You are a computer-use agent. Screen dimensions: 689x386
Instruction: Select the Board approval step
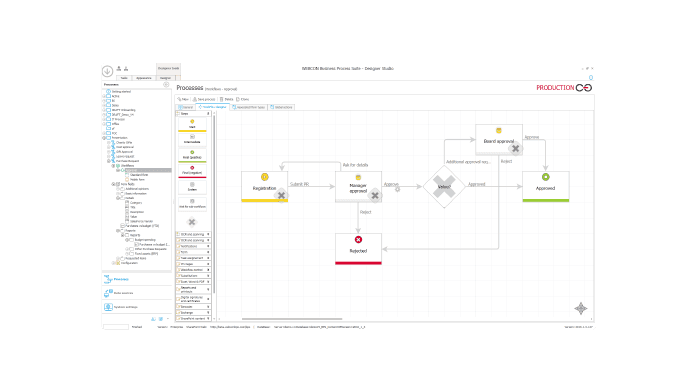499,139
